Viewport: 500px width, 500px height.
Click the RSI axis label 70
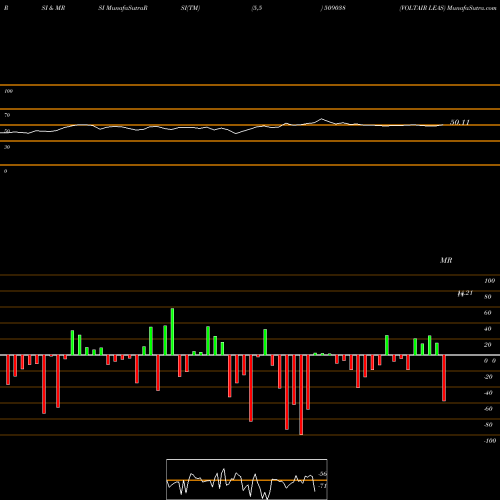[x=7, y=115]
